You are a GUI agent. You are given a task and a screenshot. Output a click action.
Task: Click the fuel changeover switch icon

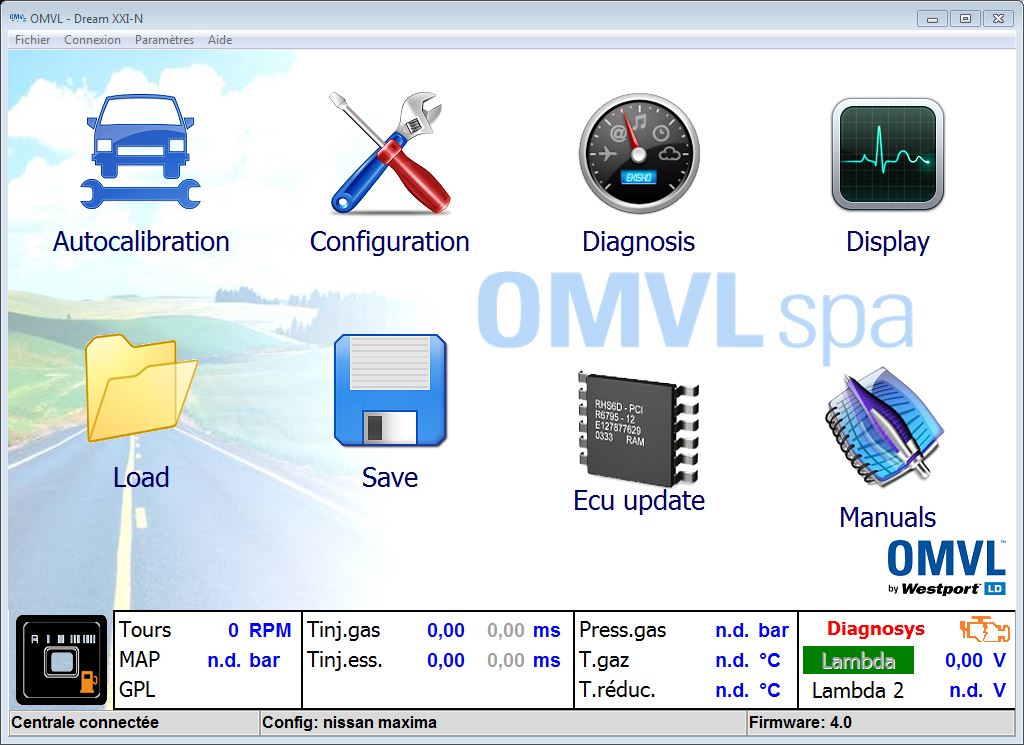(61, 659)
